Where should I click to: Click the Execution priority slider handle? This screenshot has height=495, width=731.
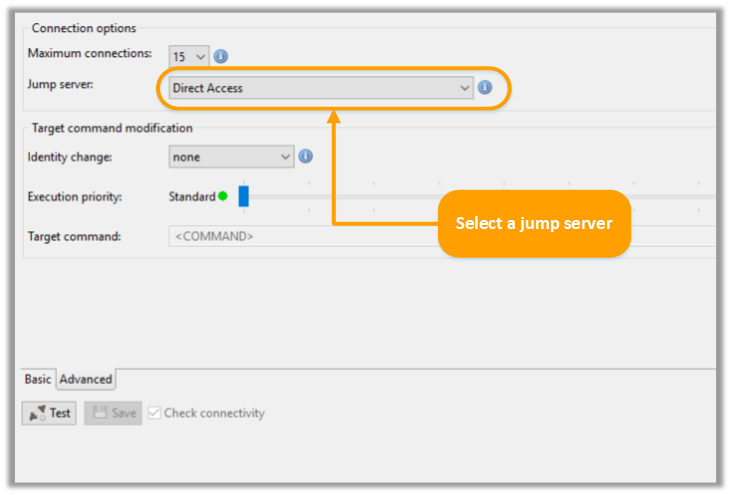click(x=243, y=196)
